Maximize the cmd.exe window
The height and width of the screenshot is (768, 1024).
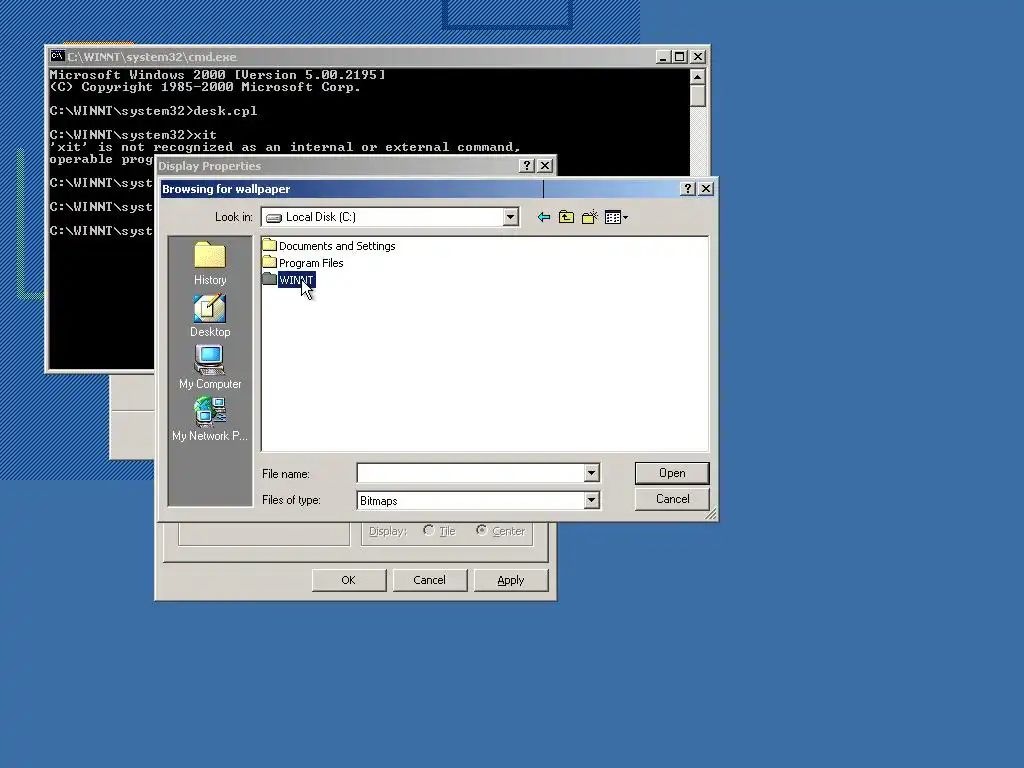point(680,57)
